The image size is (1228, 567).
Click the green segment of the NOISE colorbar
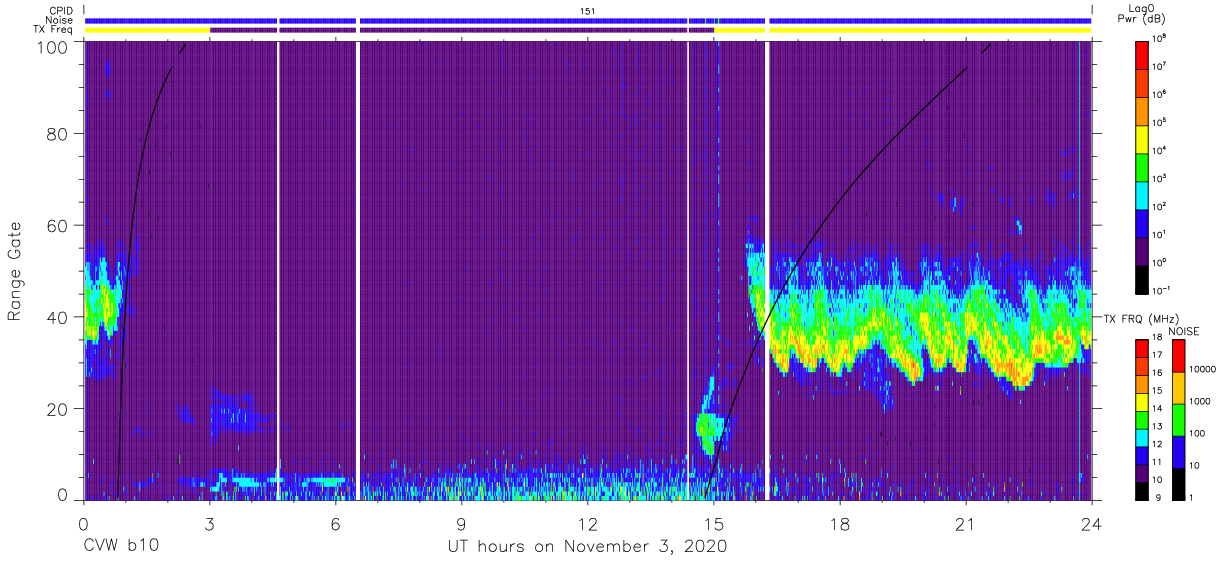coord(1177,419)
